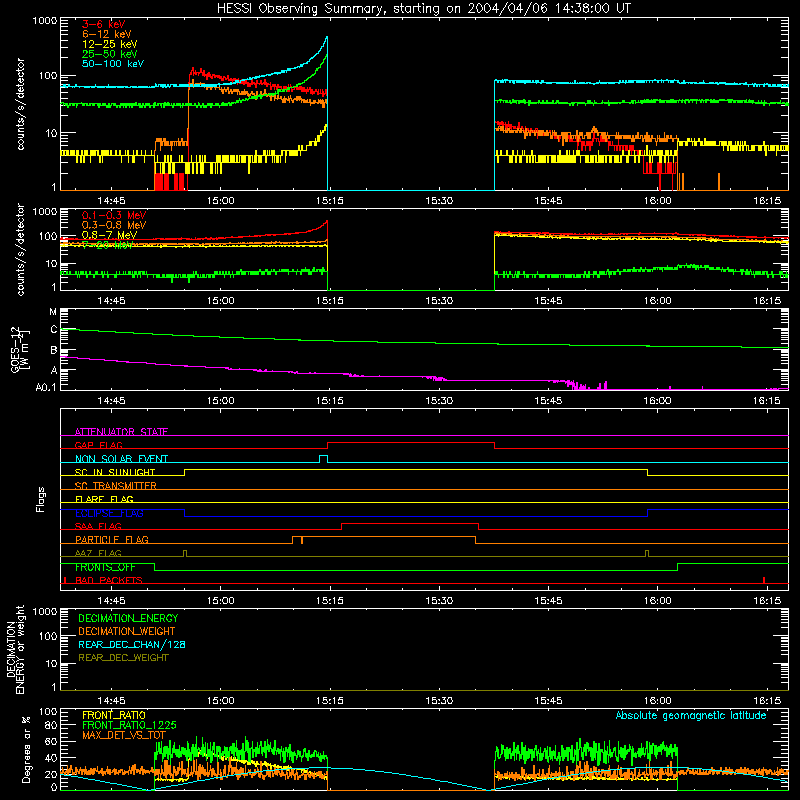Click the 0.8-7 MeV legend label
This screenshot has height=800, width=800.
[x=109, y=235]
